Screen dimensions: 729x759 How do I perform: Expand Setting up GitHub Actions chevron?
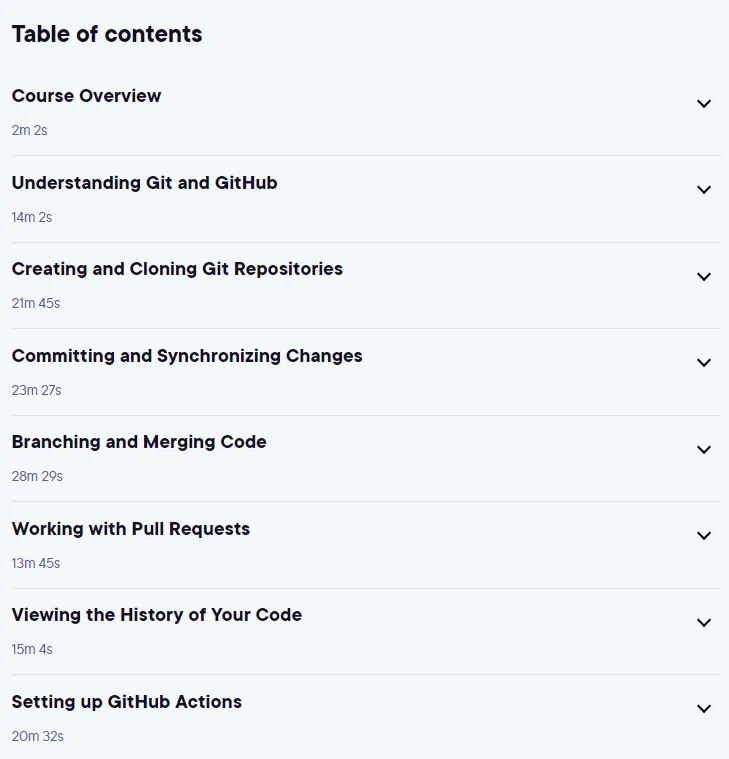[x=703, y=709]
